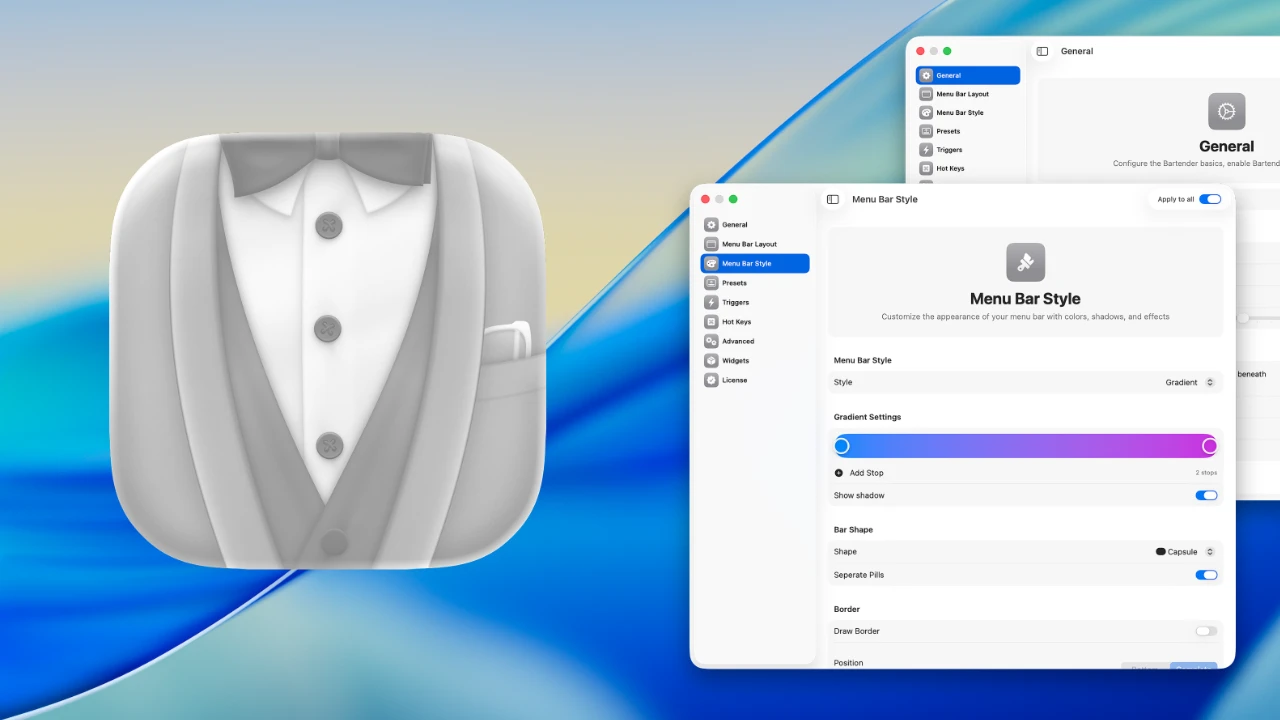Open the Shape Capsule dropdown

(x=1186, y=552)
